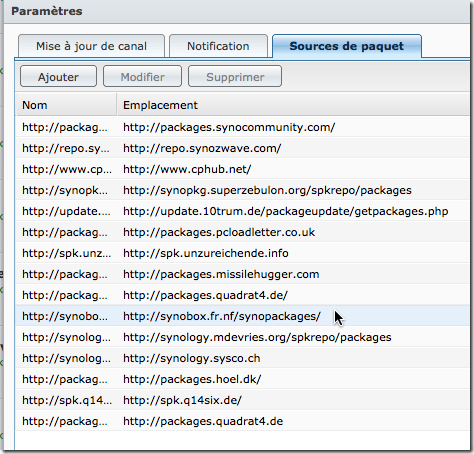Select the Sources de paquet tab
474x454 pixels.
(x=347, y=46)
